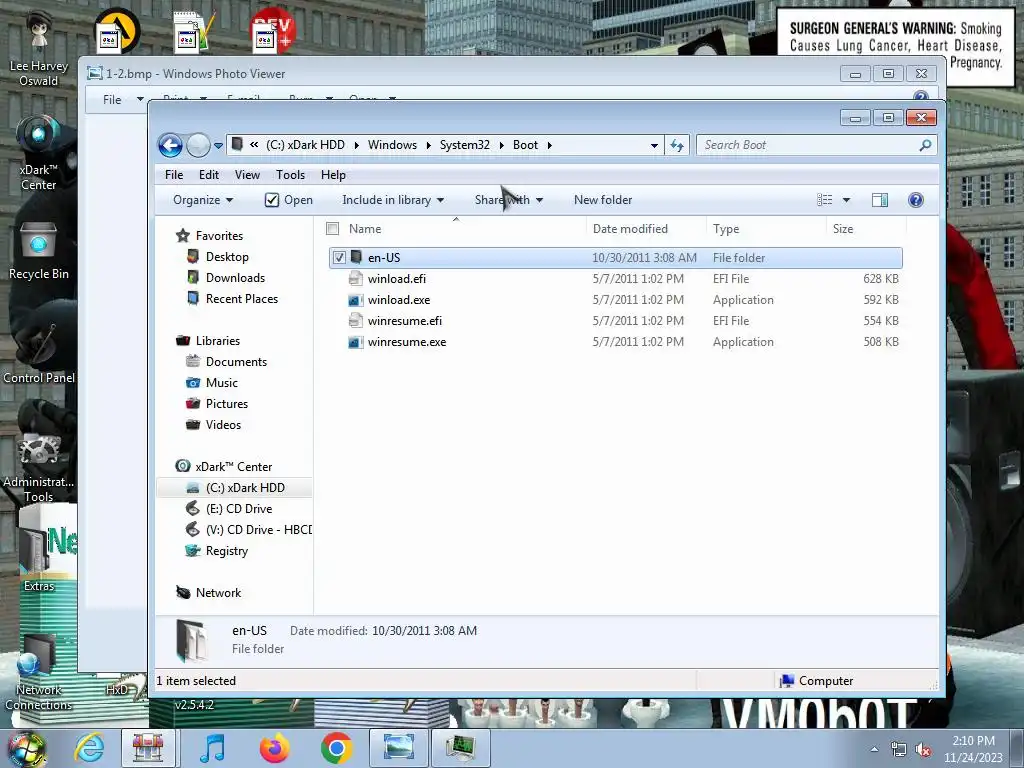
Task: Toggle the select-all checkbox in header
Action: pos(332,229)
